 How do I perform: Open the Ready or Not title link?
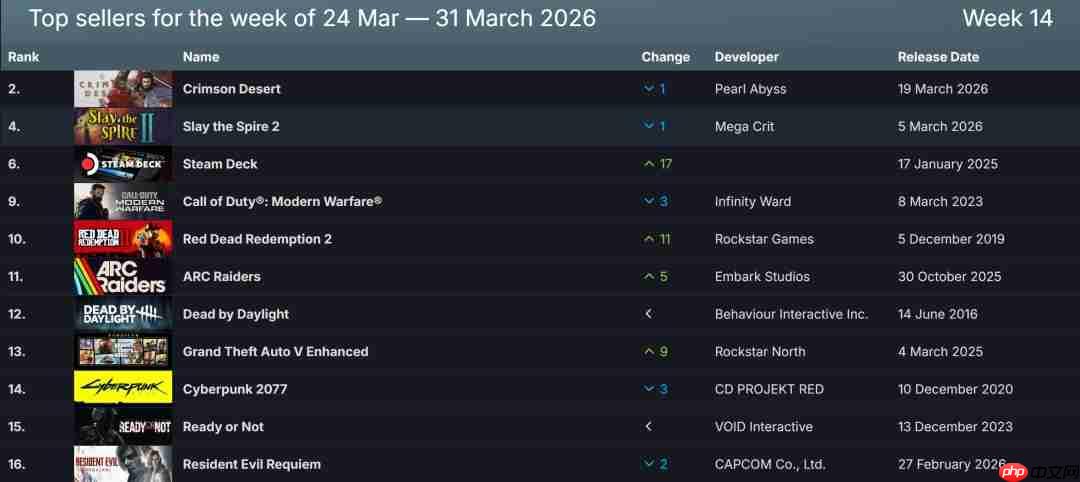coord(223,427)
